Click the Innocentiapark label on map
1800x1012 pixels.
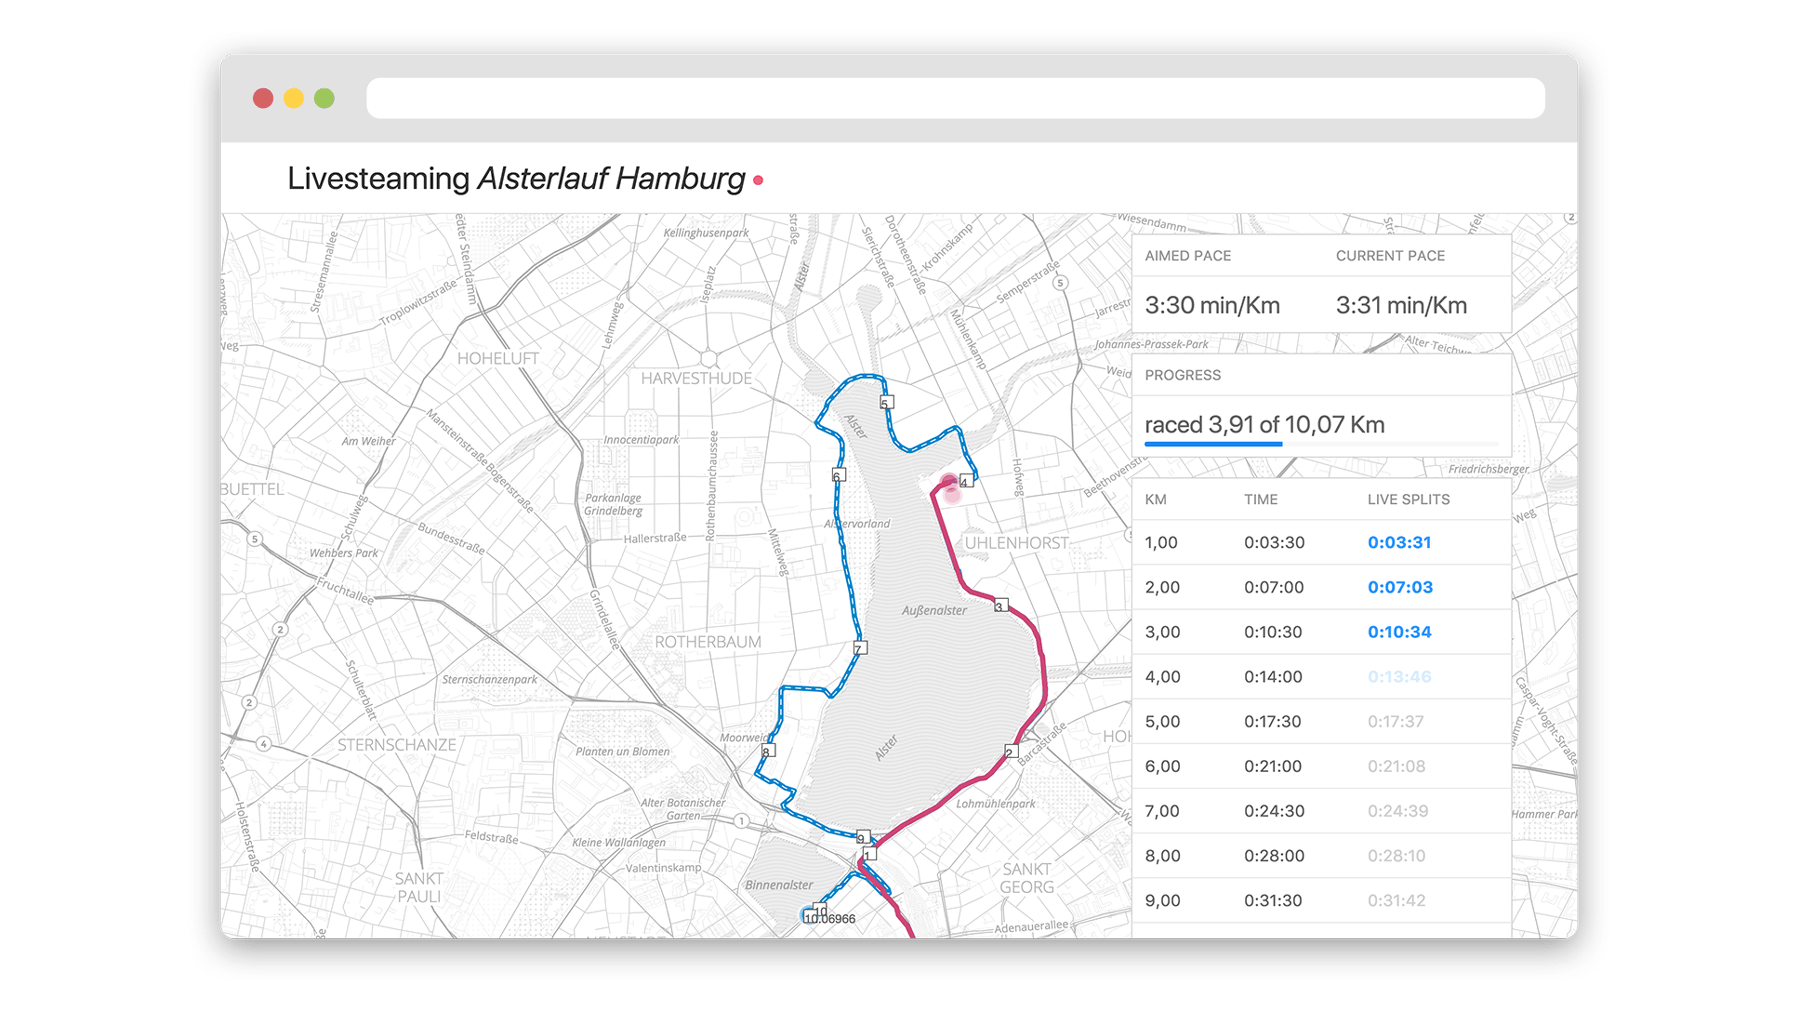641,439
